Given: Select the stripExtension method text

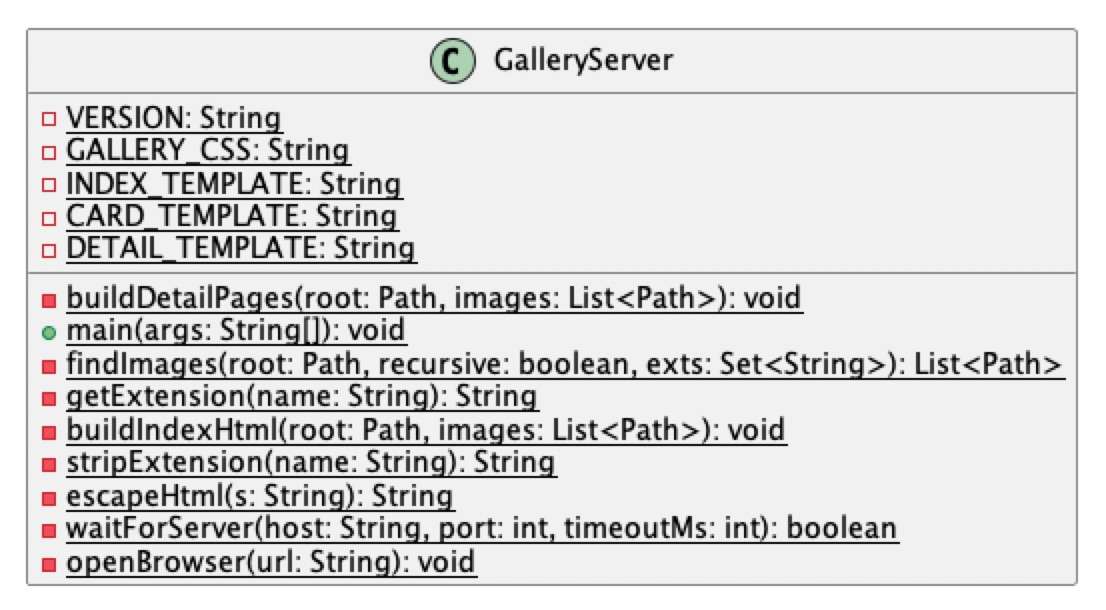Looking at the screenshot, I should pyautogui.click(x=310, y=463).
